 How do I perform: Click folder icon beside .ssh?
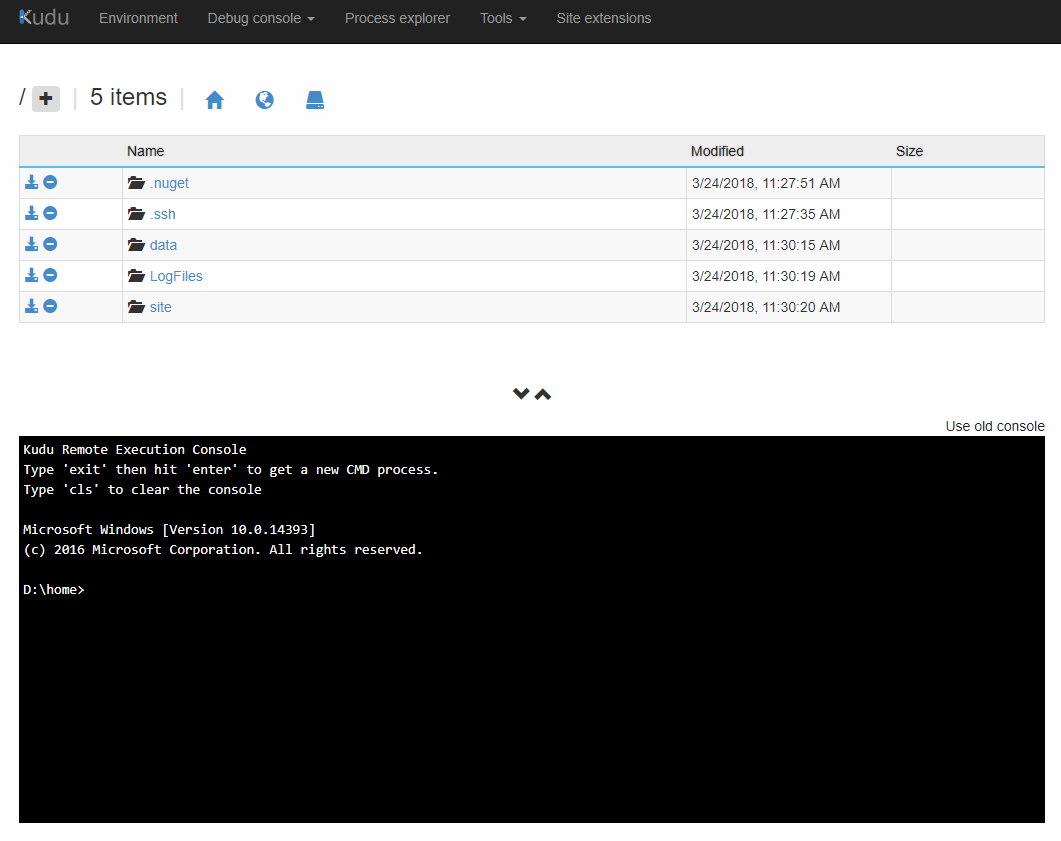click(x=136, y=214)
